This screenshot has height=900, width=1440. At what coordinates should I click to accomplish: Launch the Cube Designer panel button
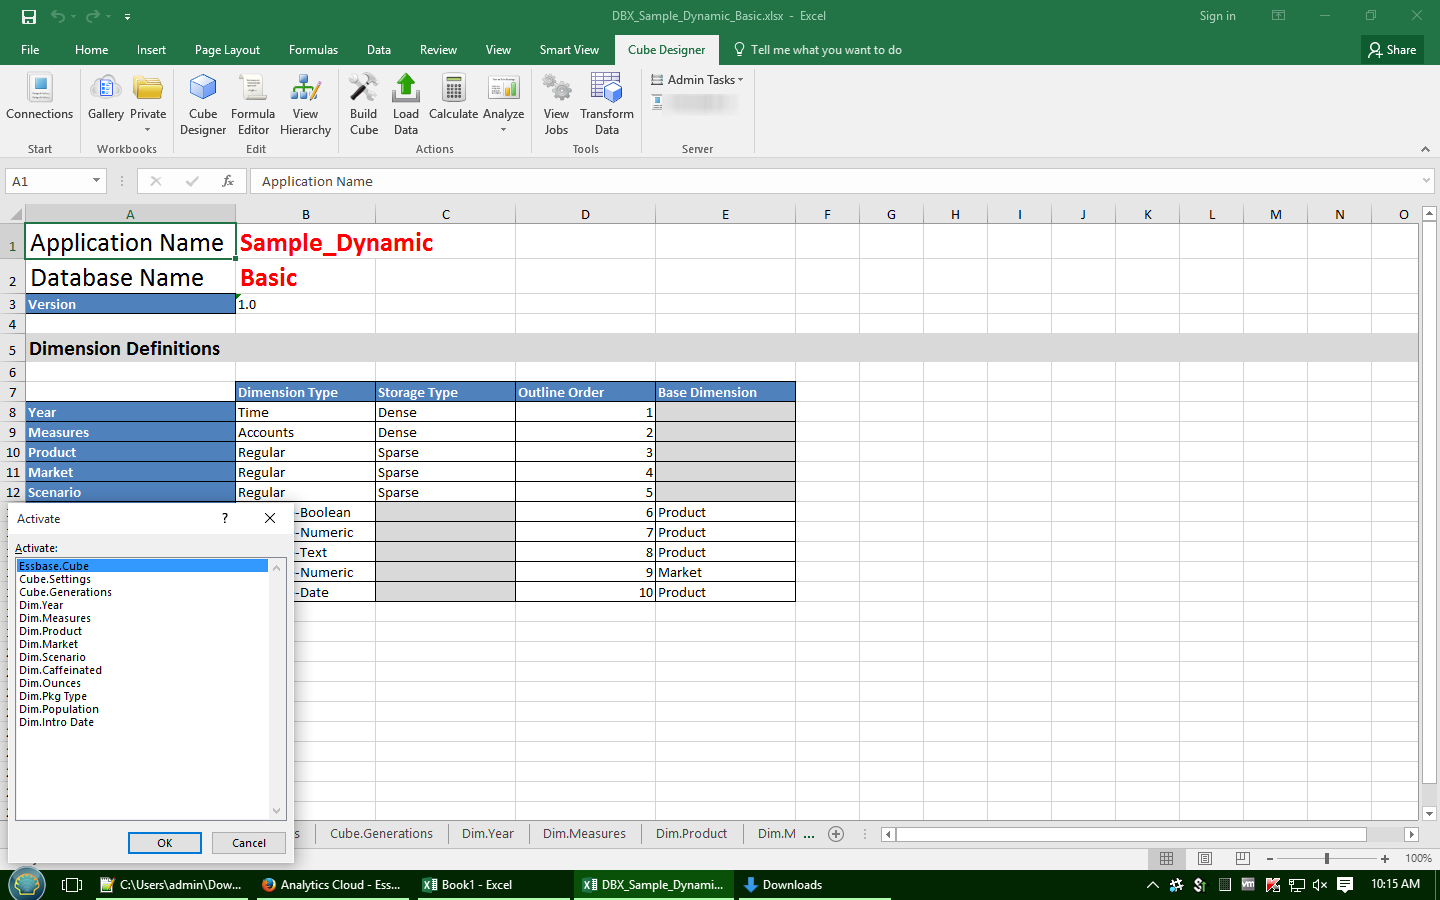click(203, 104)
